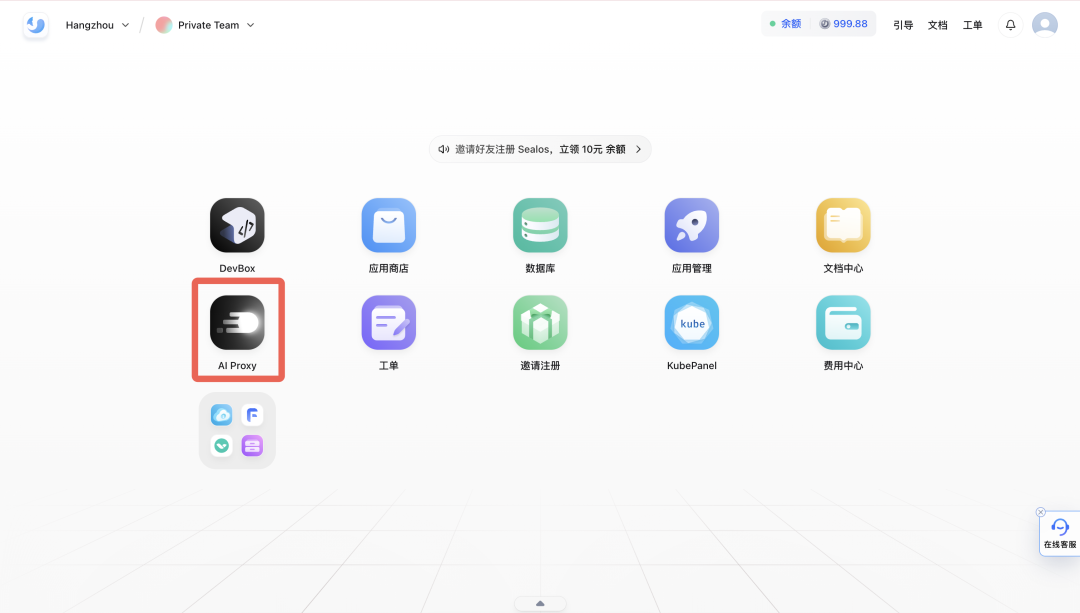
Task: Open the 费用中心 cost center
Action: [843, 323]
